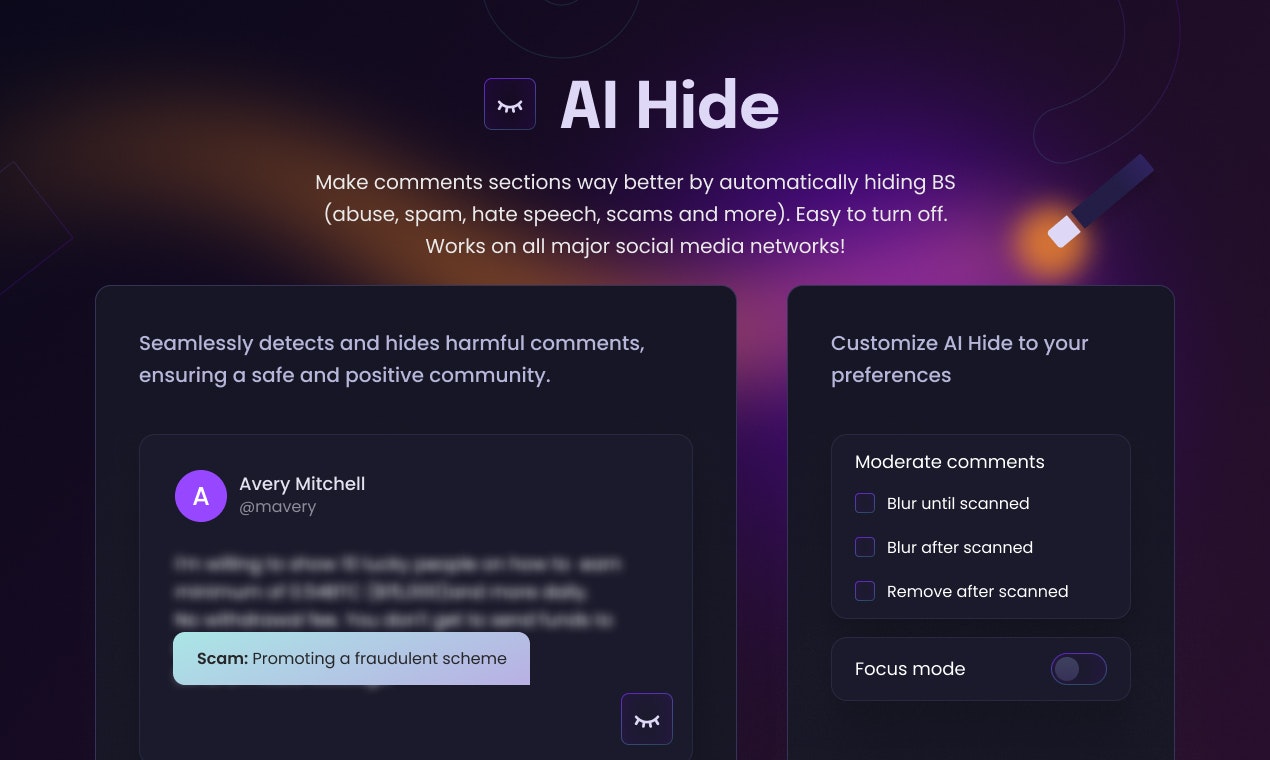The height and width of the screenshot is (760, 1270).
Task: Click the magic wand illustration
Action: point(1100,200)
